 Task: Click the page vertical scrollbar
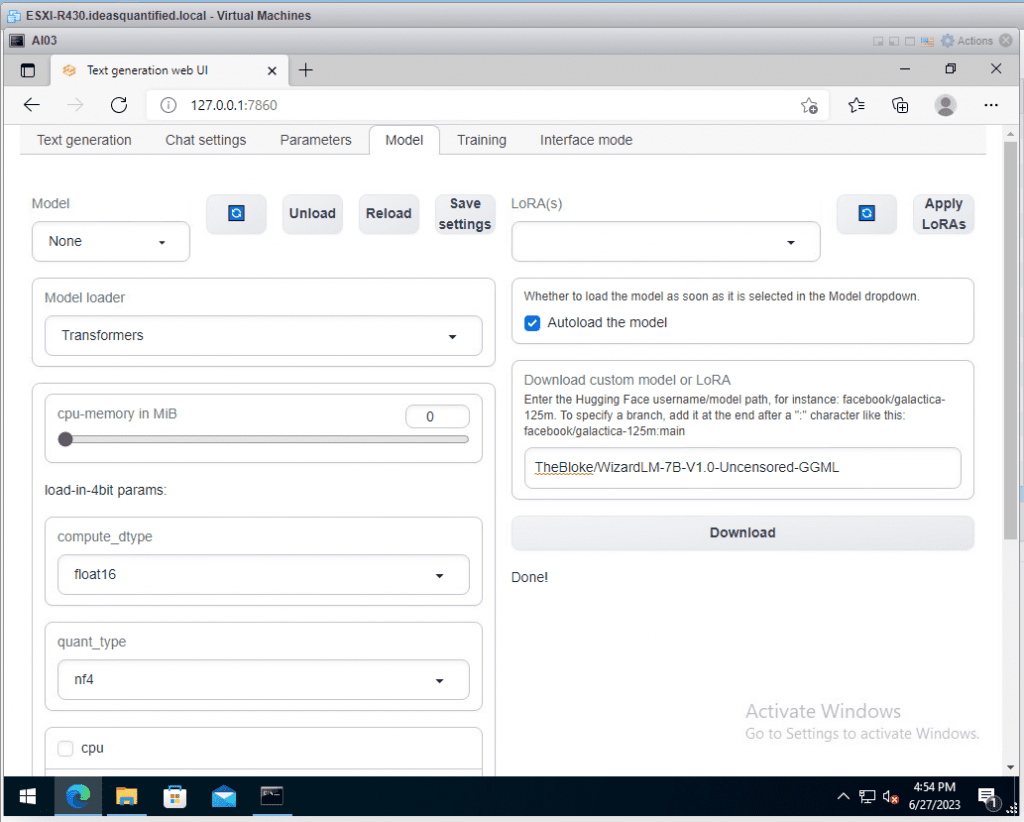[1010, 340]
